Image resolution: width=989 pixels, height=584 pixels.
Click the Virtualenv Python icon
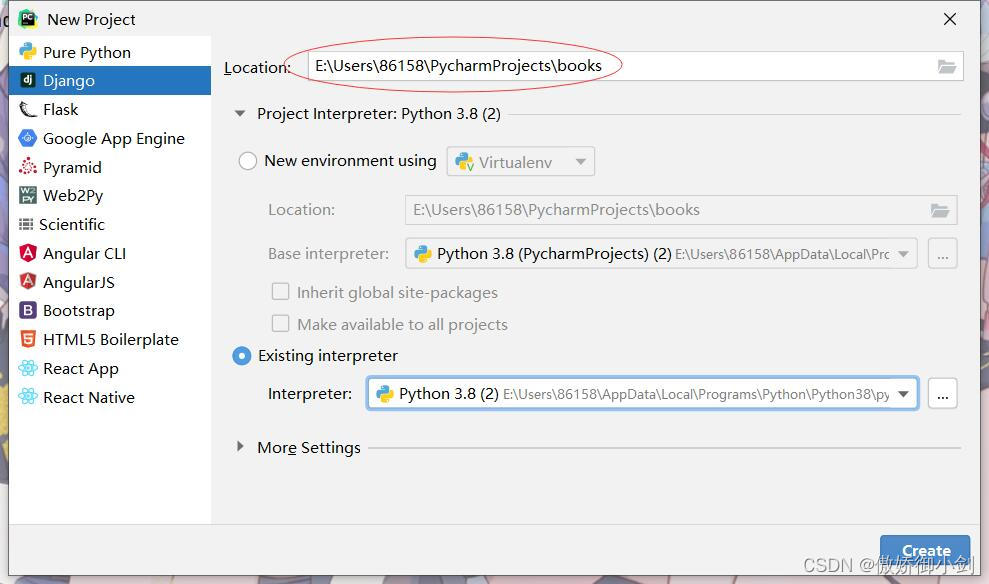point(464,161)
